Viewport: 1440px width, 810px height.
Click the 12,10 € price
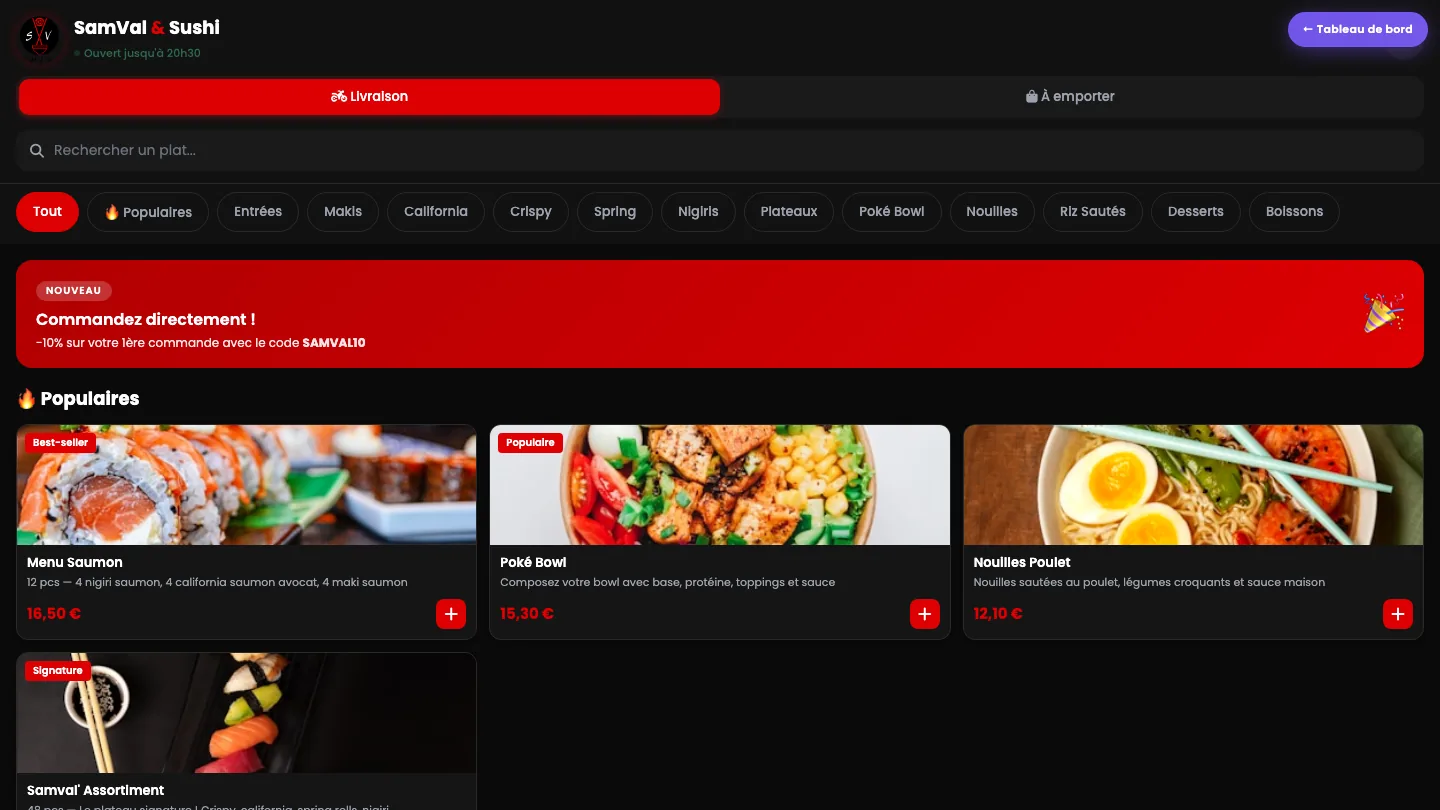(998, 614)
